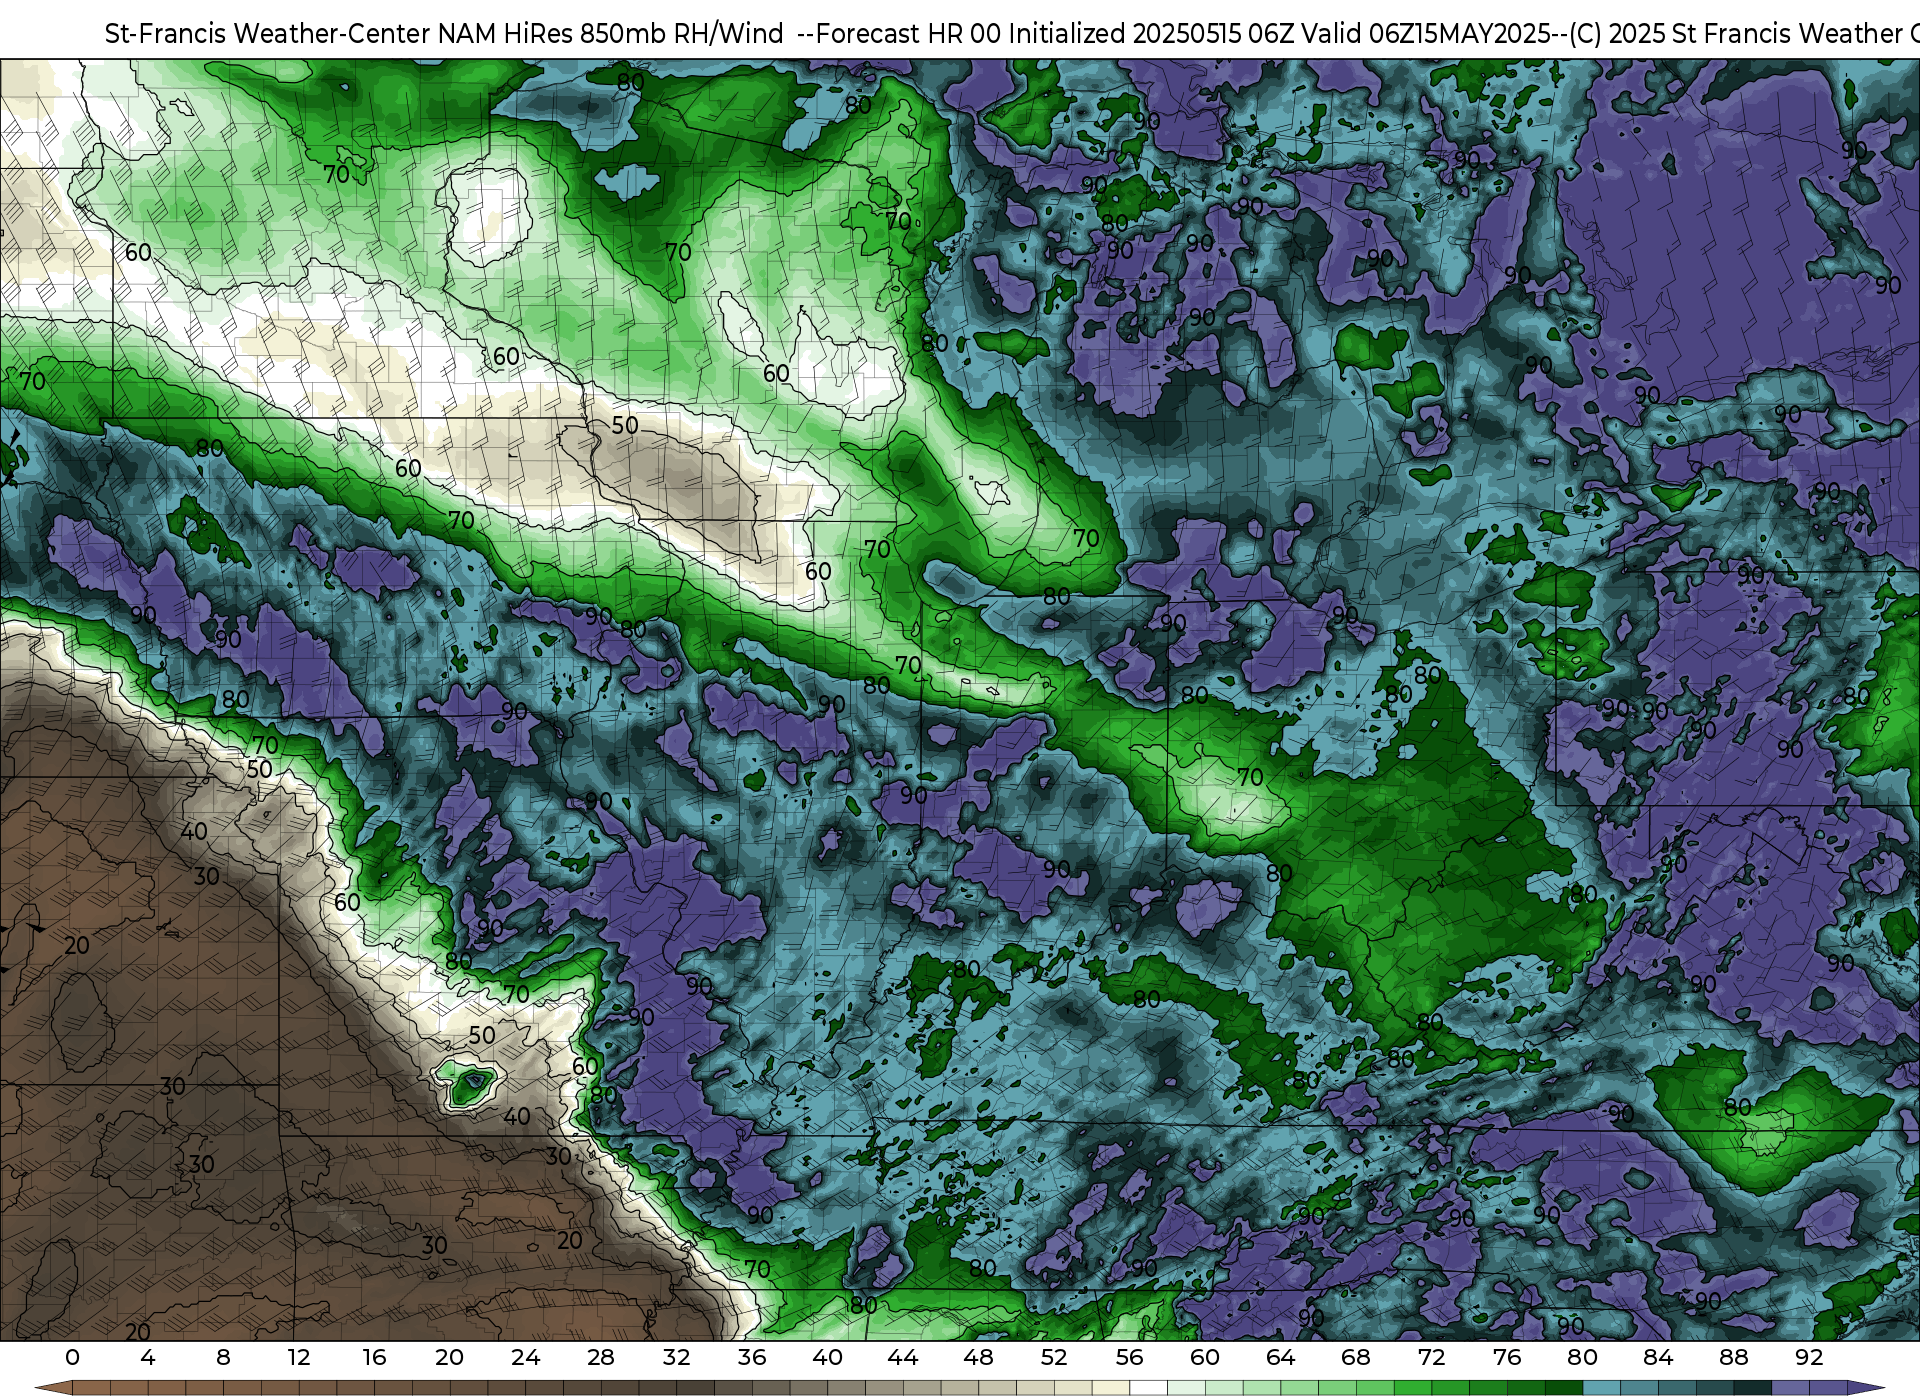Click the brown left arrow end of colorbar
1920x1400 pixels.
53,1388
